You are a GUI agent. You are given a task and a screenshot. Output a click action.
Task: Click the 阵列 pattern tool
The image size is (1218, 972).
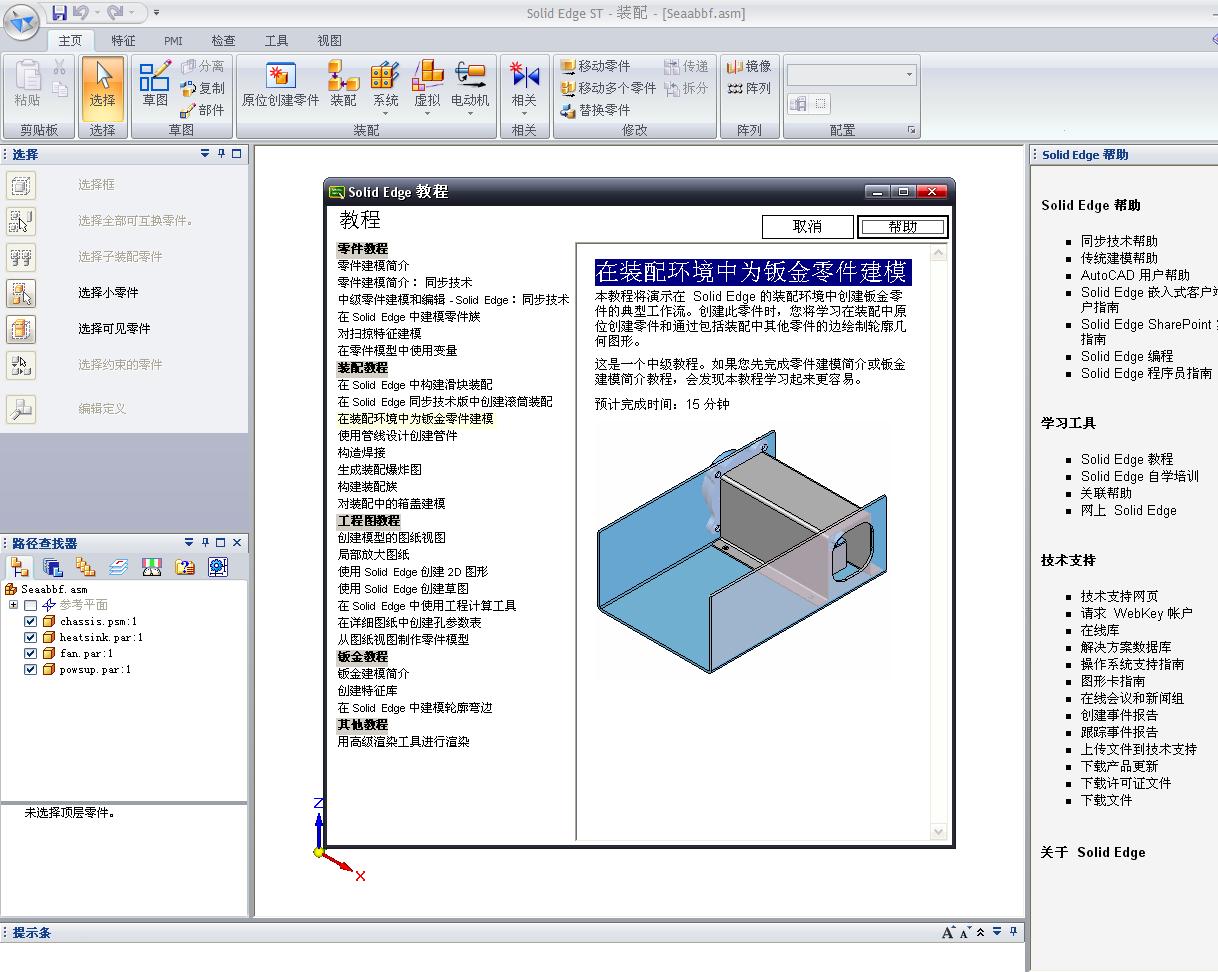point(749,88)
